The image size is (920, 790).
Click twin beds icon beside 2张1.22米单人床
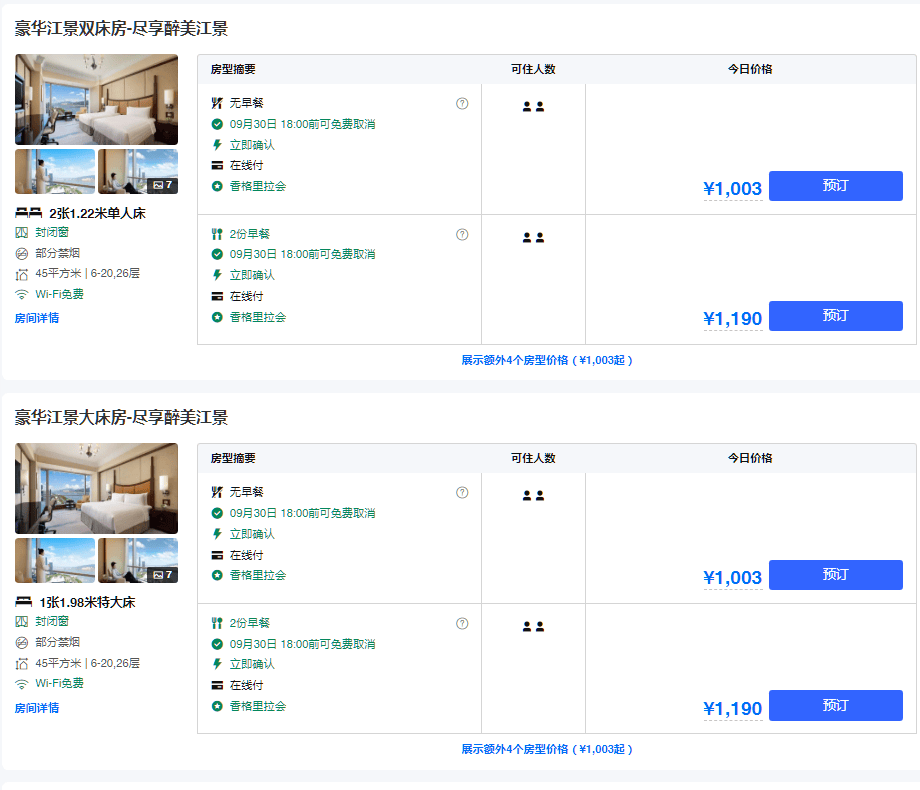[x=28, y=212]
